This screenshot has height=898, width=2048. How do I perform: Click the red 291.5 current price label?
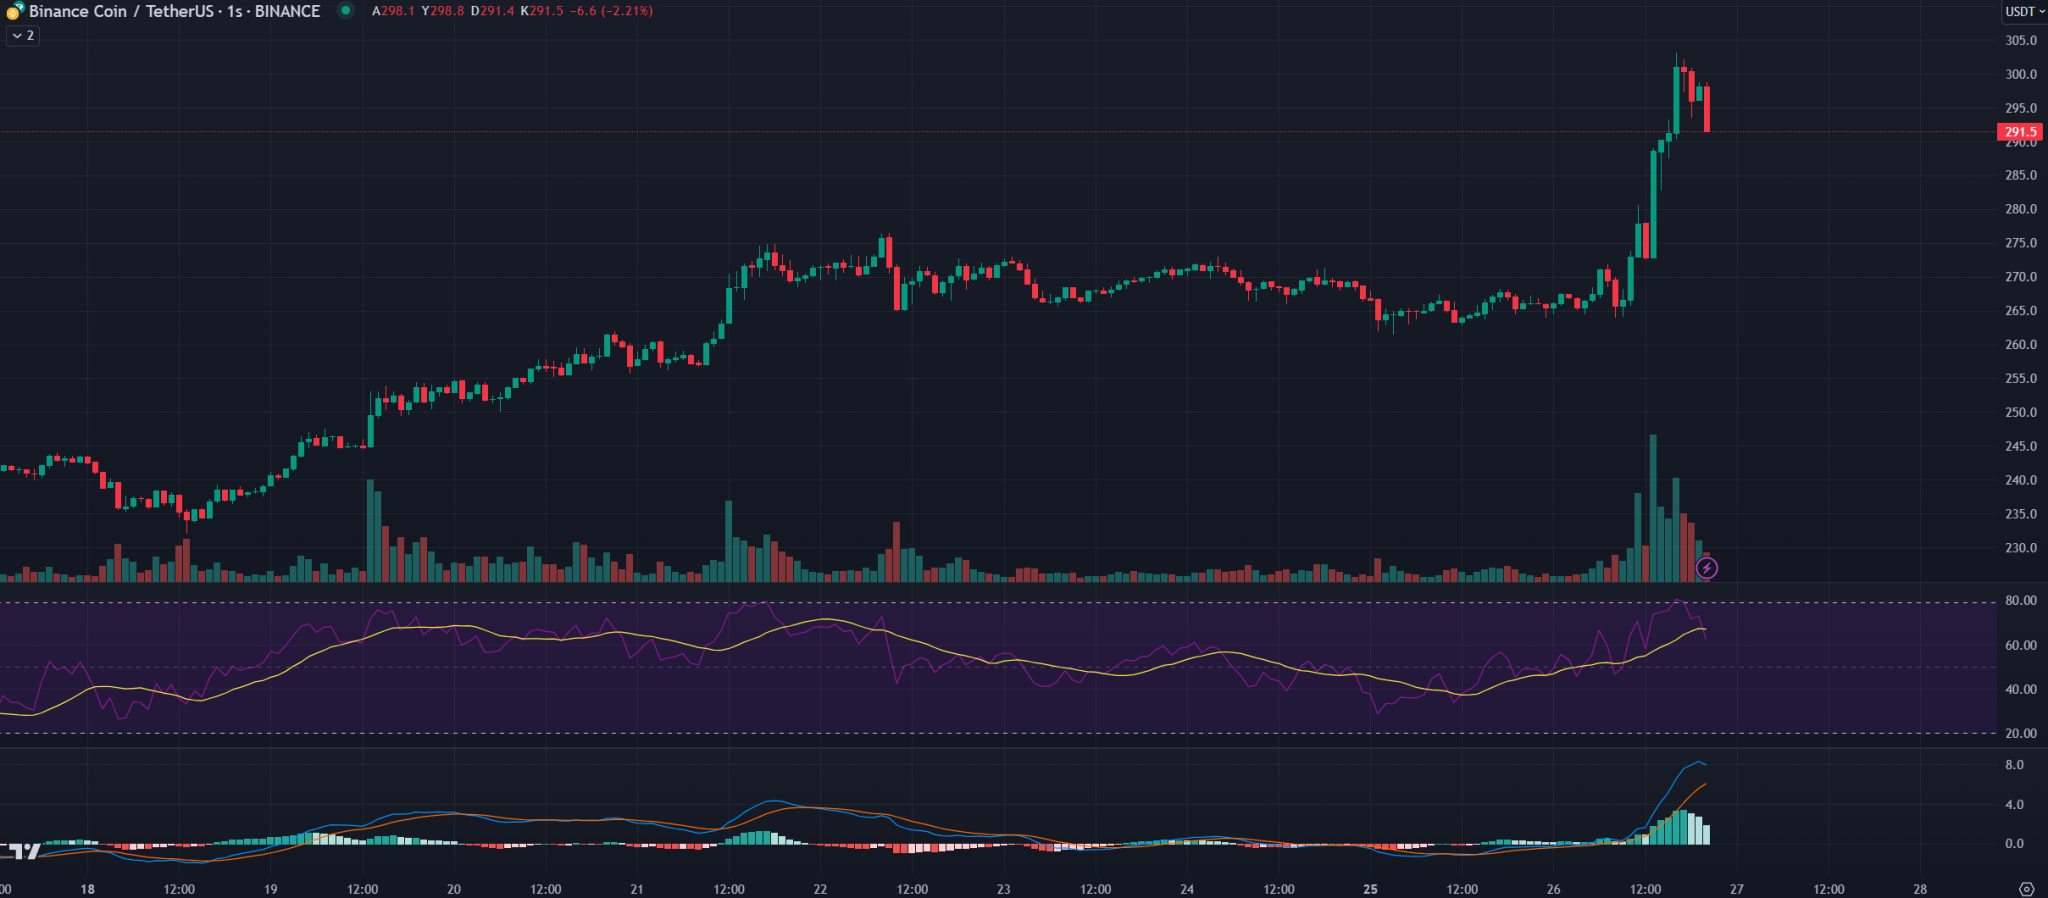(x=2019, y=132)
